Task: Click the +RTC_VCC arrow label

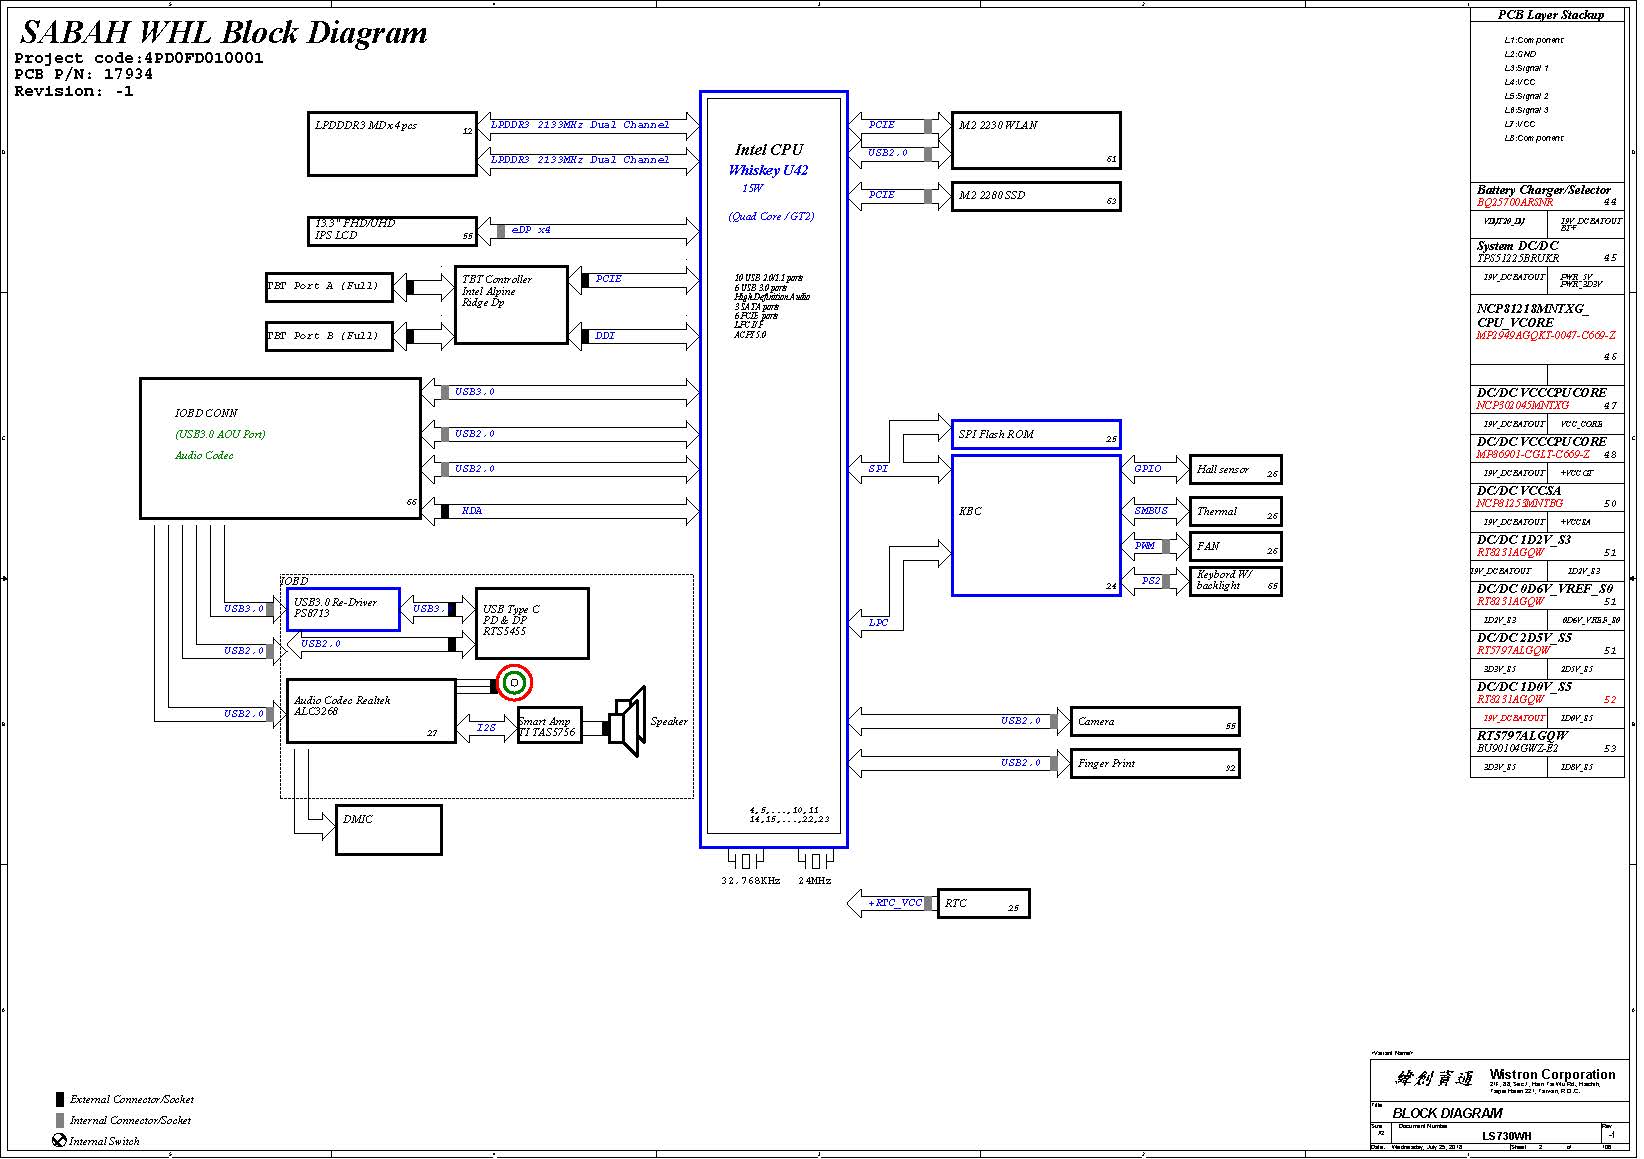Action: (x=895, y=903)
